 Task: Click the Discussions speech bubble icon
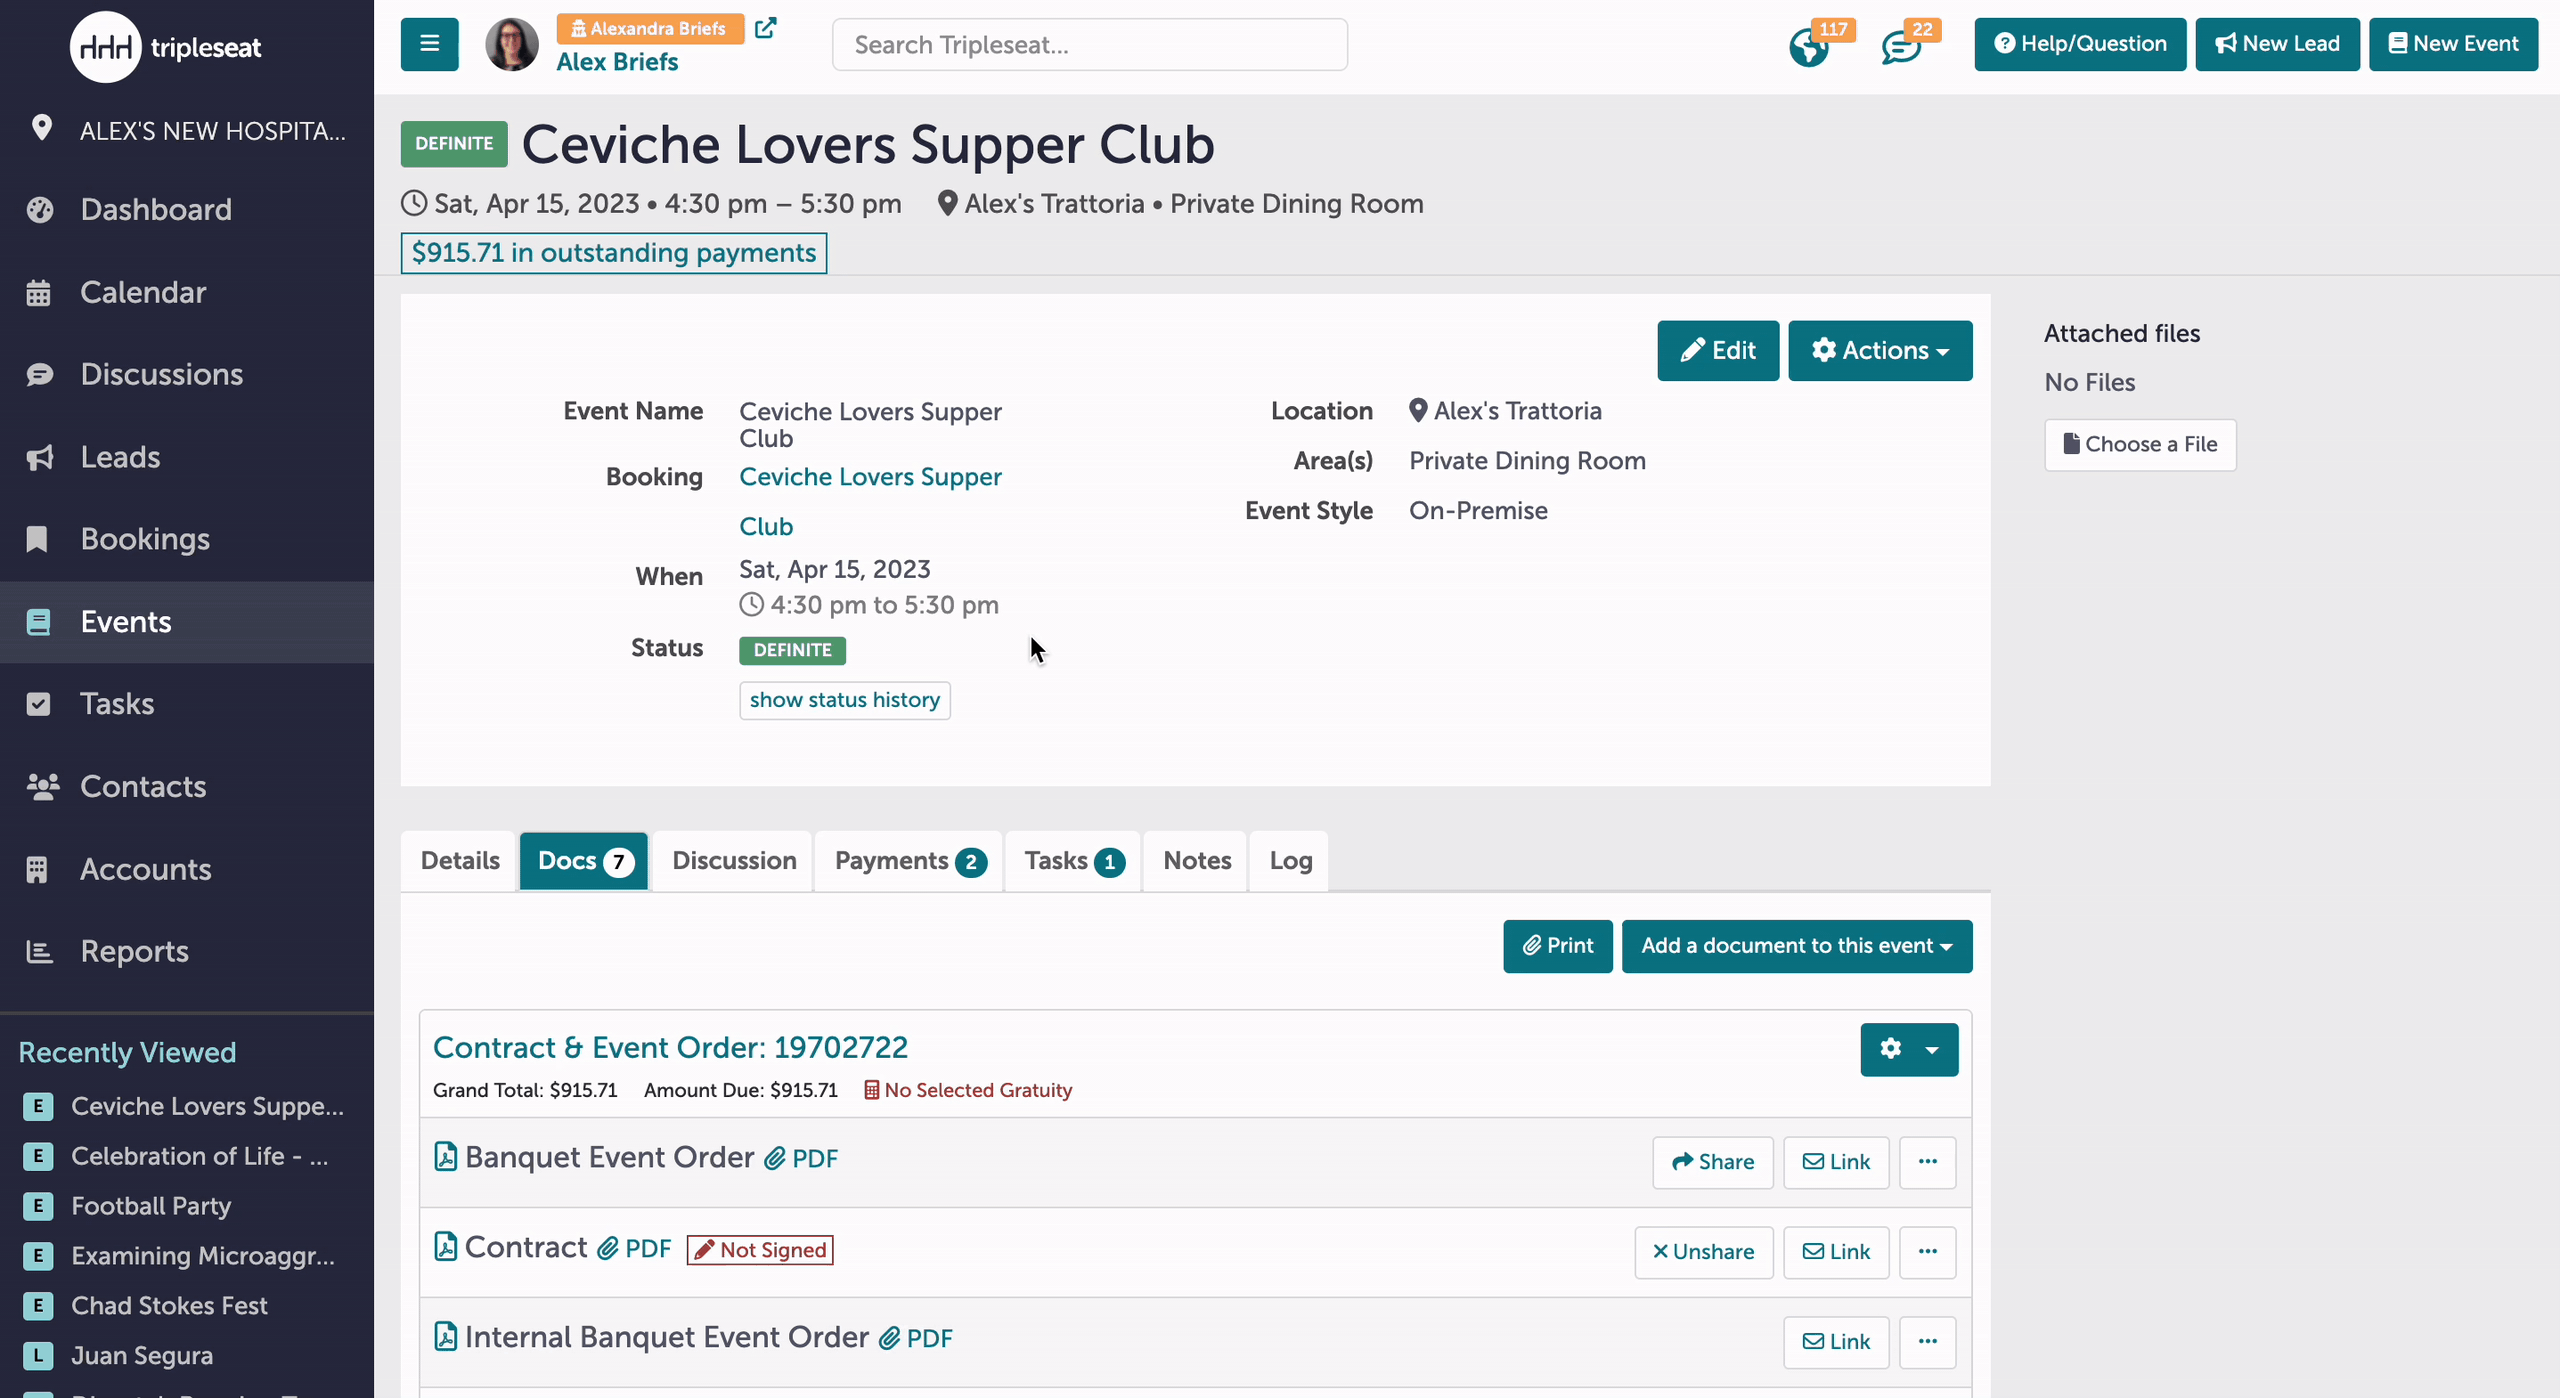tap(40, 374)
